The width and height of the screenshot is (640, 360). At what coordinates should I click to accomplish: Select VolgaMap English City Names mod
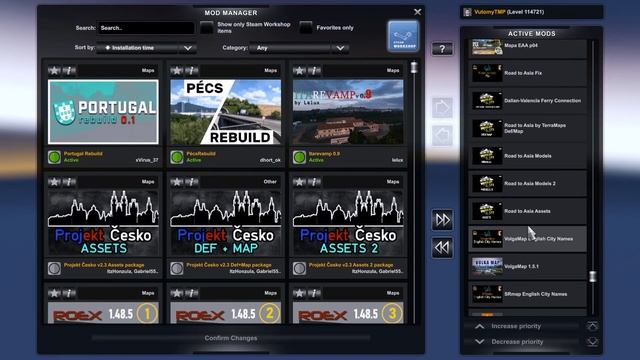click(527, 239)
